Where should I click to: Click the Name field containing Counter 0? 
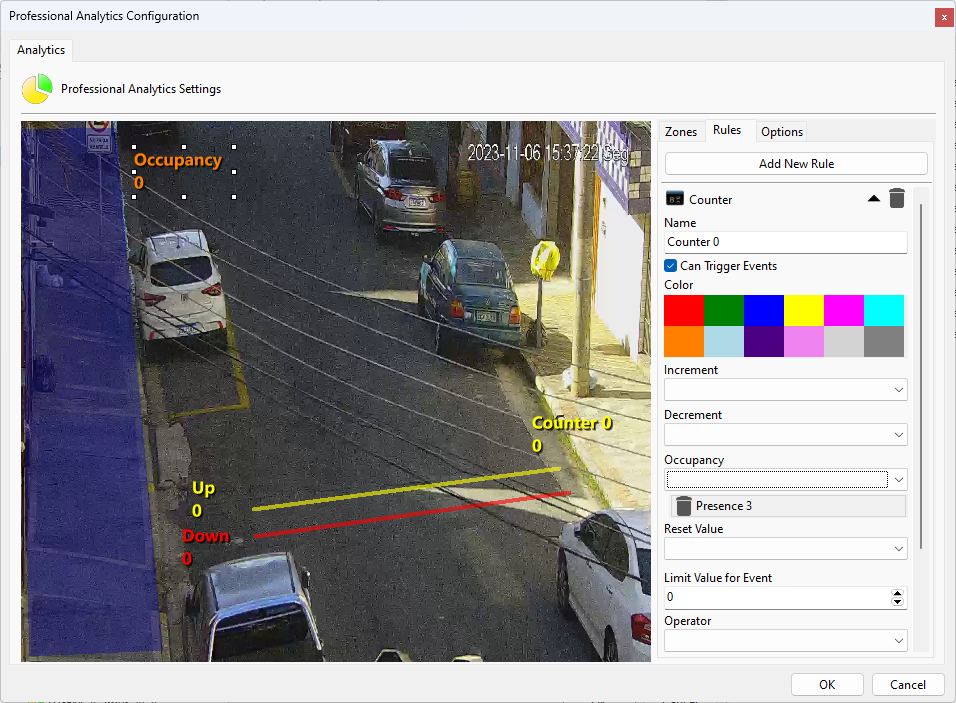(785, 242)
